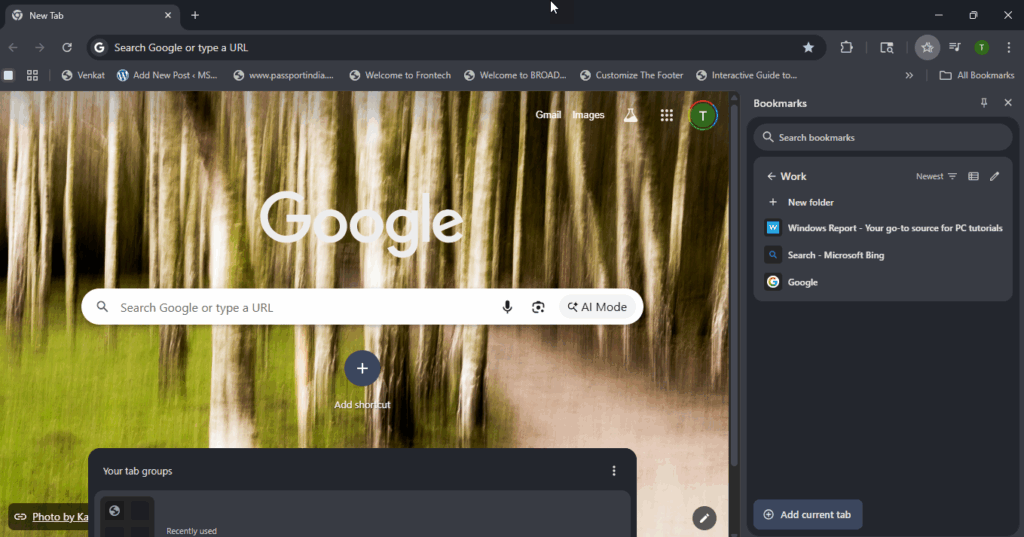This screenshot has width=1024, height=537.
Task: Open the Google bookmark in Work folder
Action: [x=883, y=282]
